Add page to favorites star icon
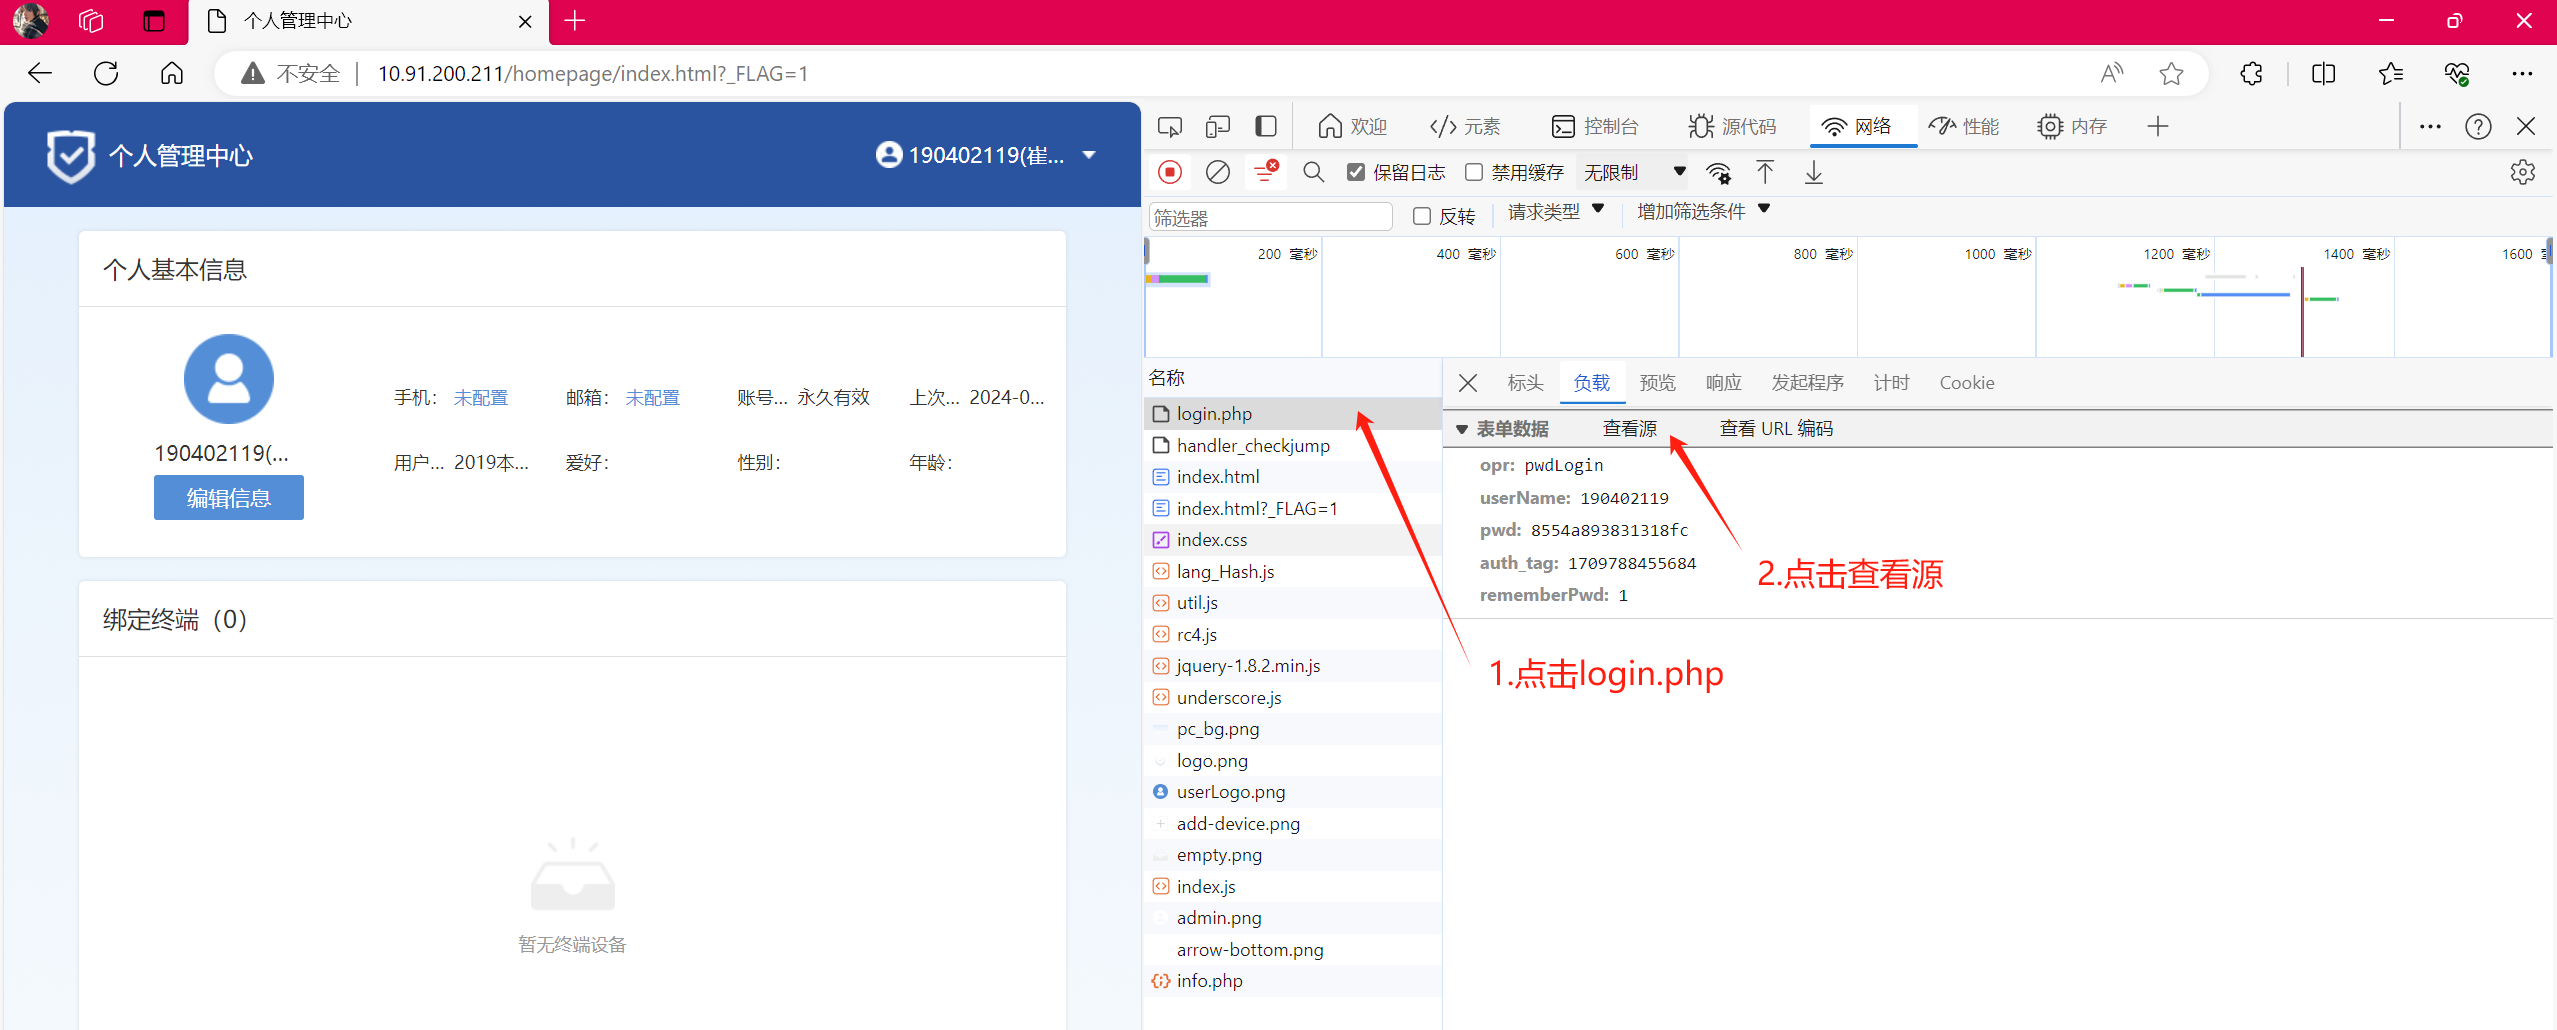This screenshot has width=2557, height=1030. [x=2171, y=73]
